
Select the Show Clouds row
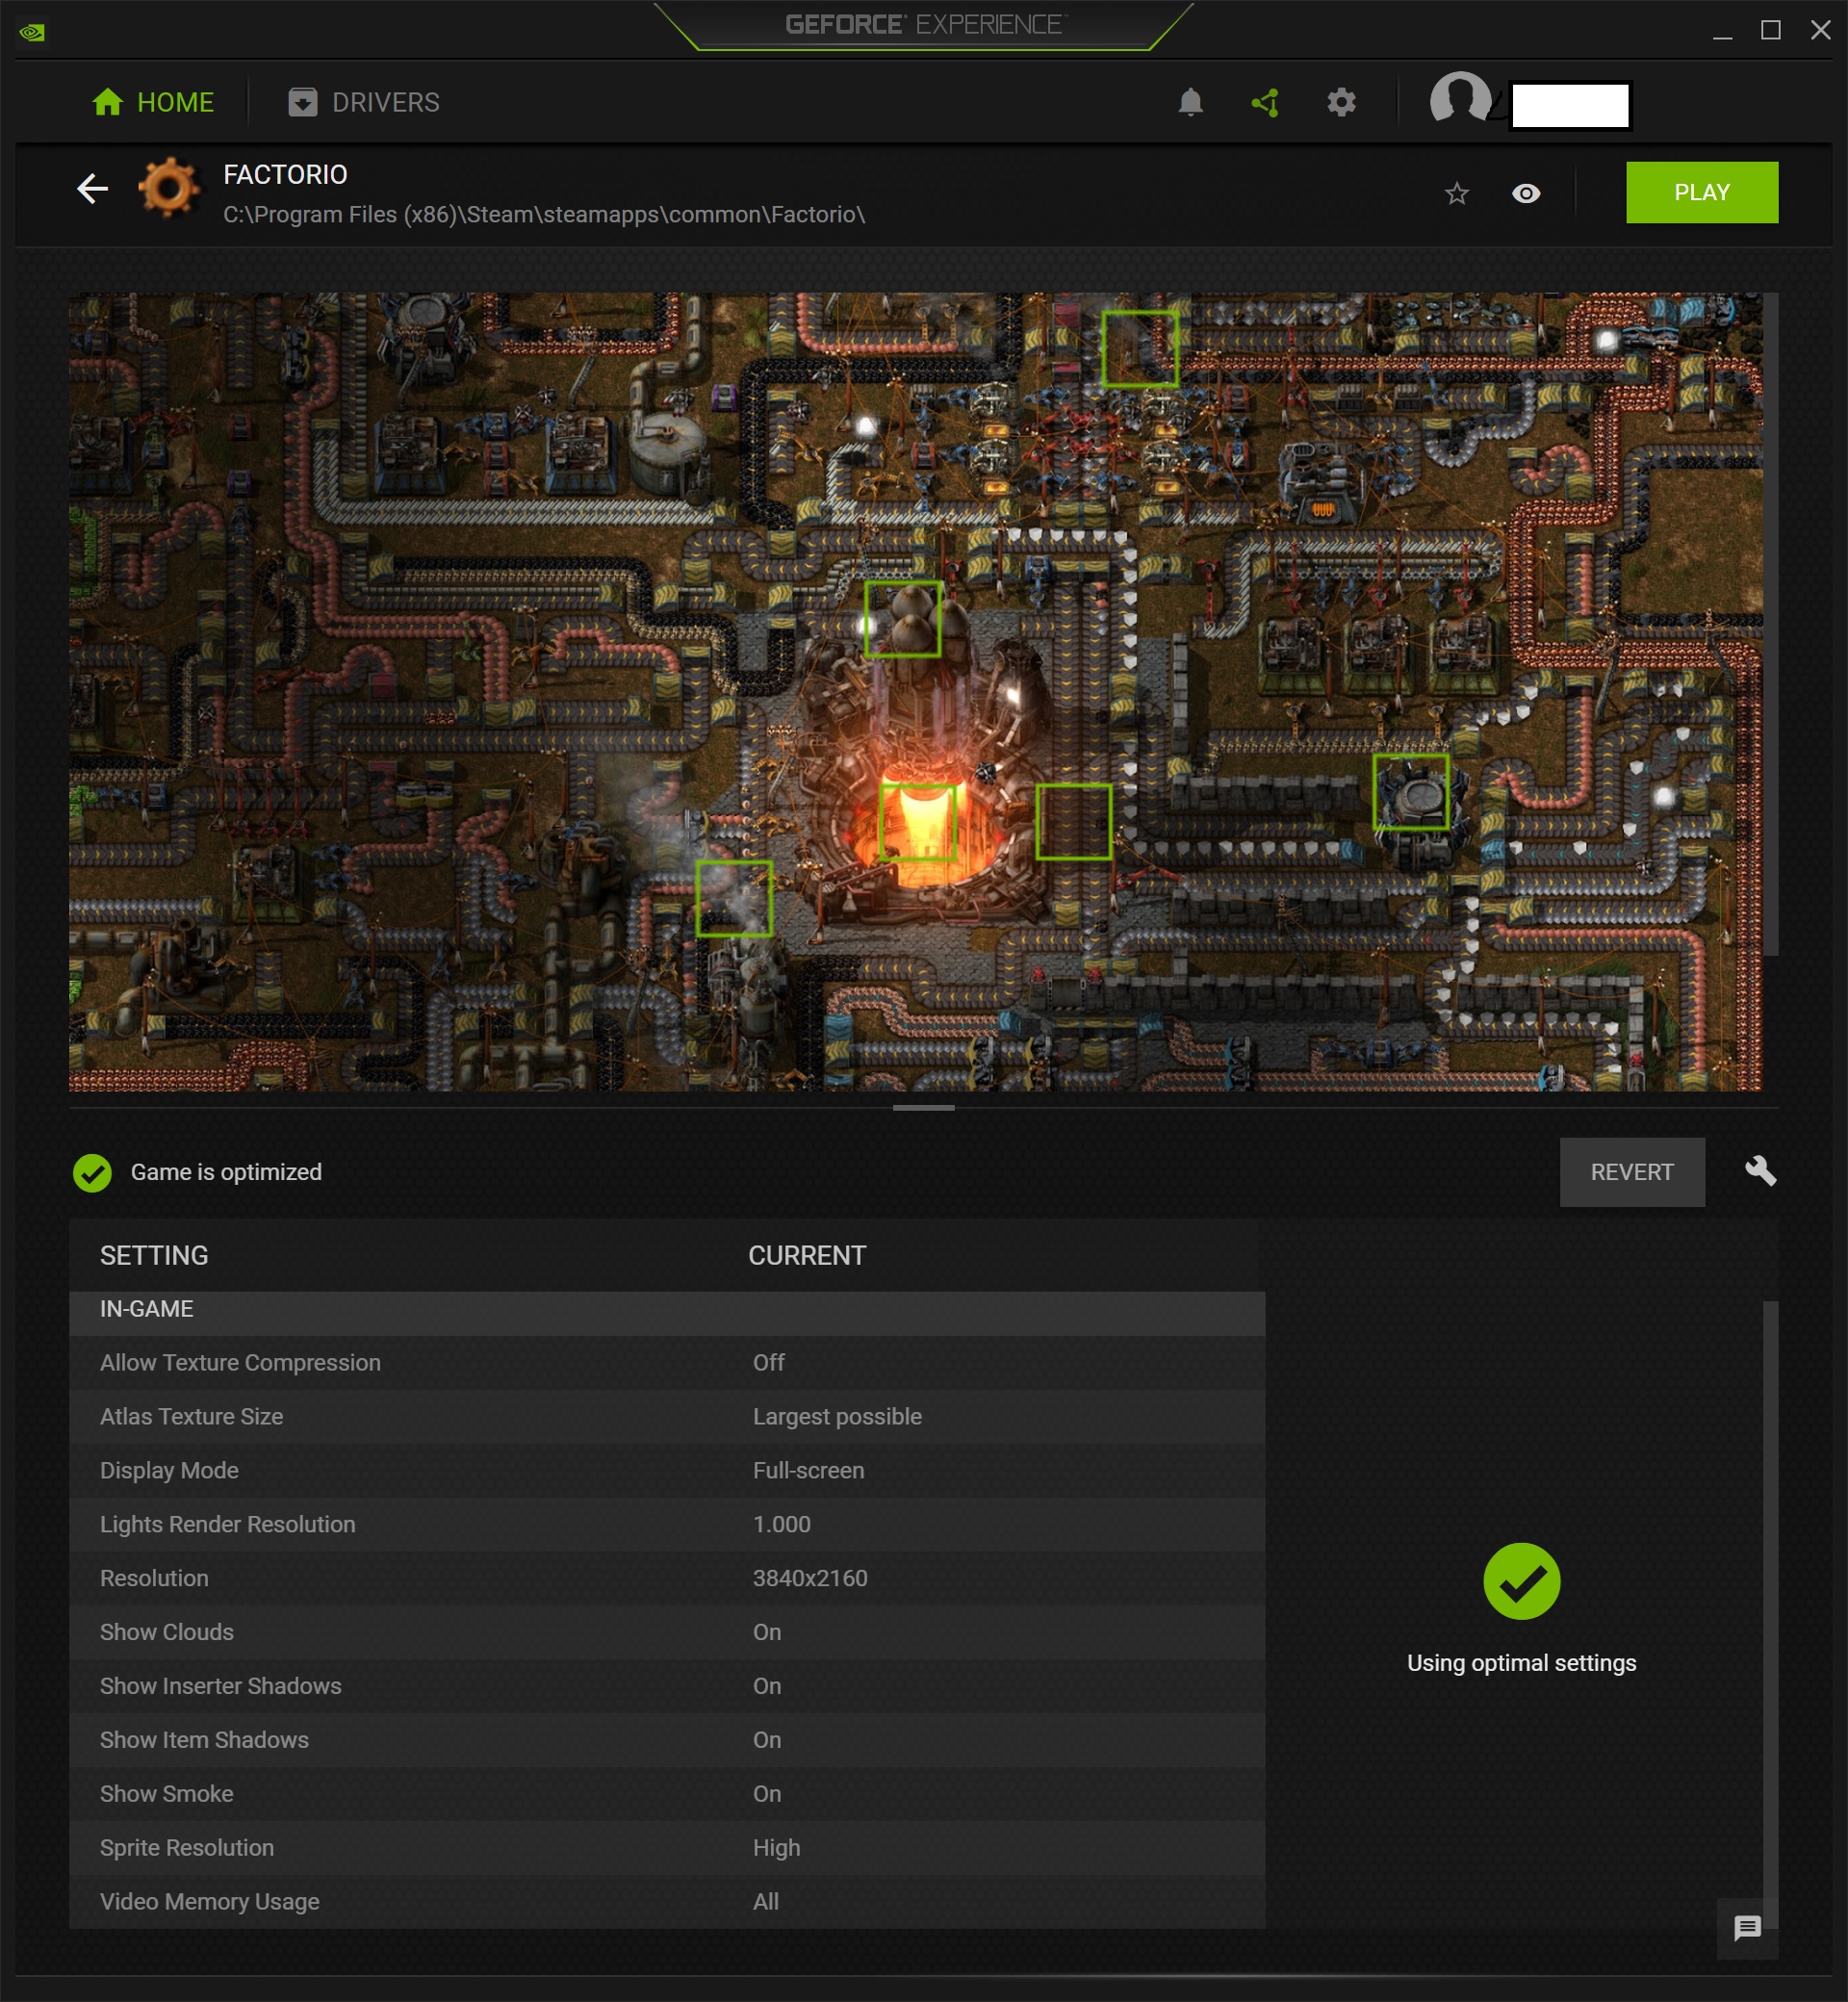click(667, 1633)
